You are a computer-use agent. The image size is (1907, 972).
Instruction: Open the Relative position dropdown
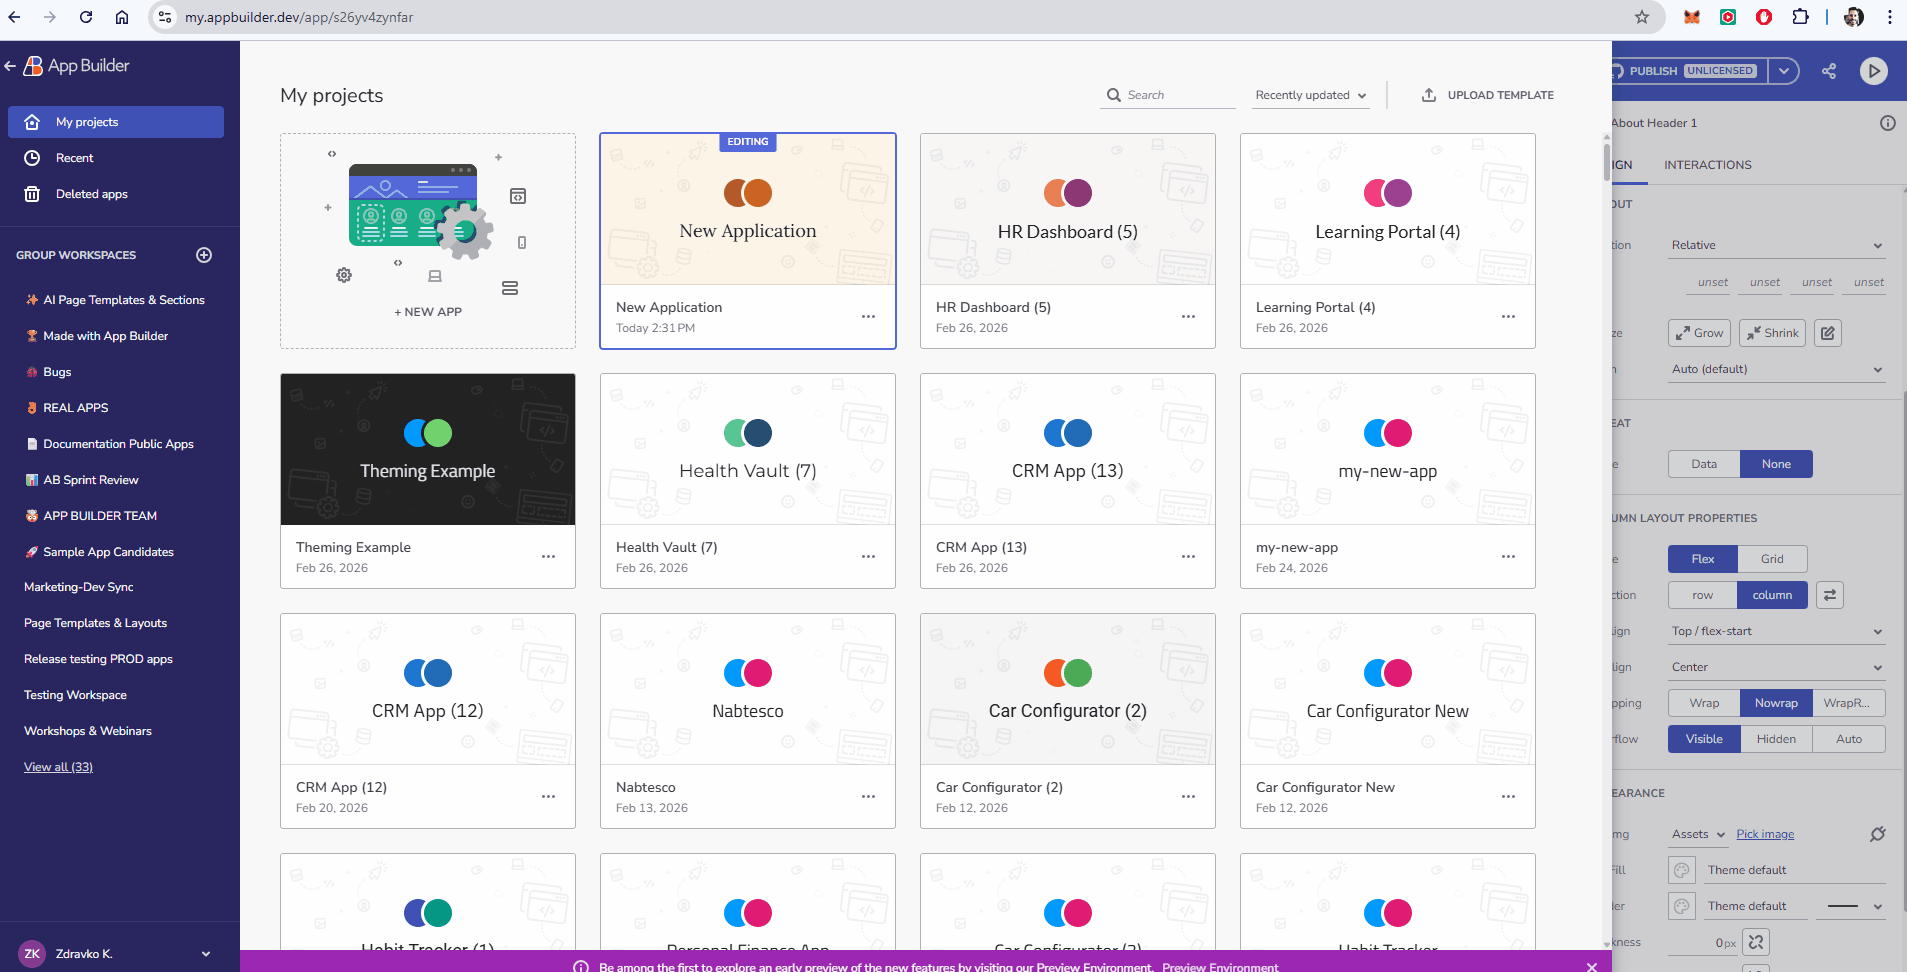coord(1777,244)
